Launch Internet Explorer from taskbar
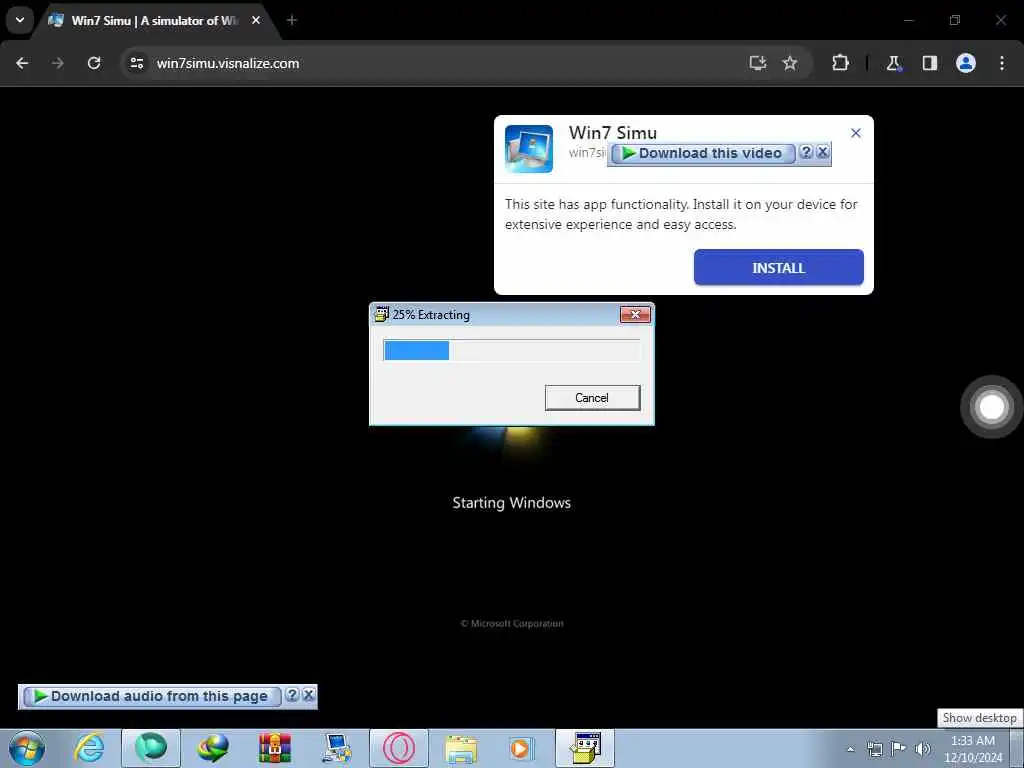Image resolution: width=1024 pixels, height=768 pixels. [x=89, y=748]
